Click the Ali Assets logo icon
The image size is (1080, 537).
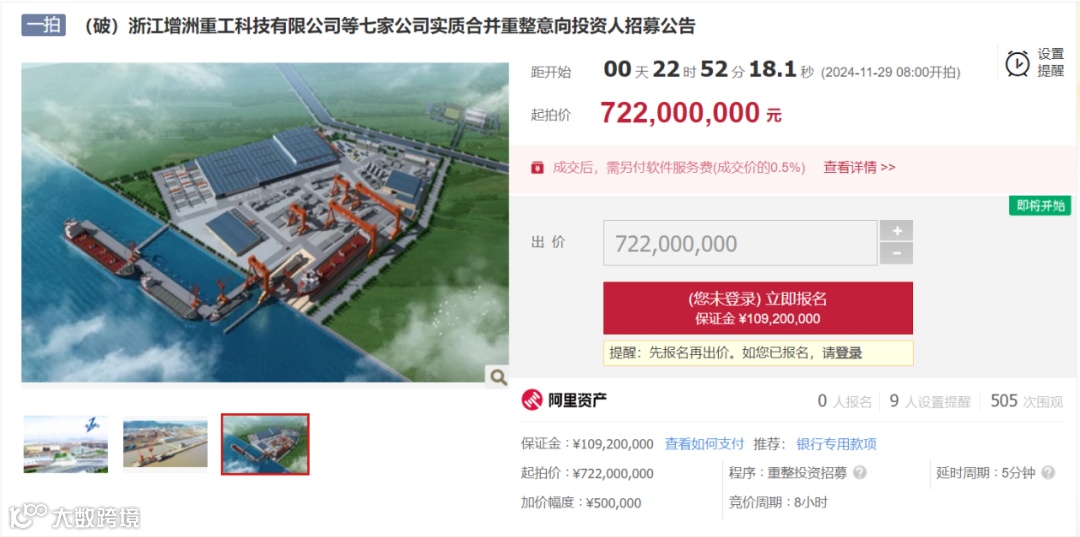pyautogui.click(x=532, y=400)
